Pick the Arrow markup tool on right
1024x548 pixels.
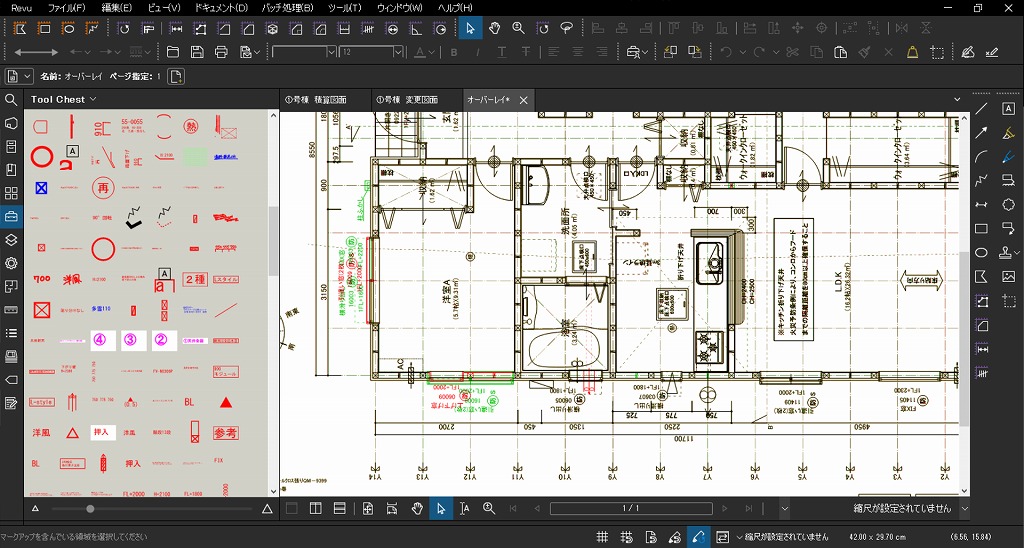(982, 132)
